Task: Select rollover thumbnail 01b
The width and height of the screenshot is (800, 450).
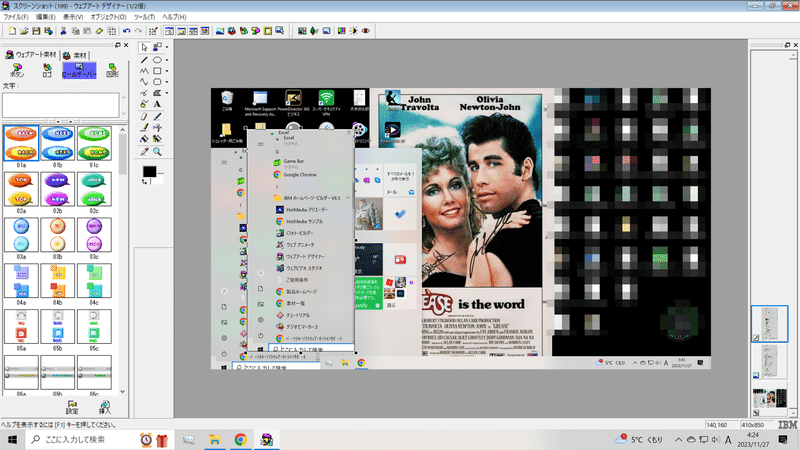Action: (x=57, y=144)
